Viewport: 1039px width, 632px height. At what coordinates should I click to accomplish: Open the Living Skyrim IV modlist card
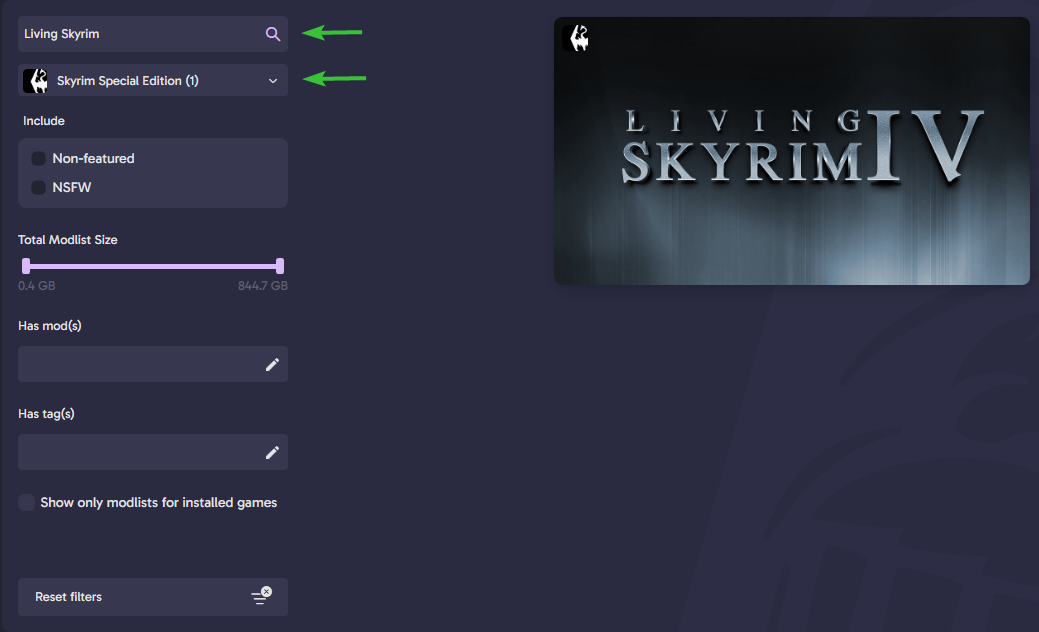point(792,151)
